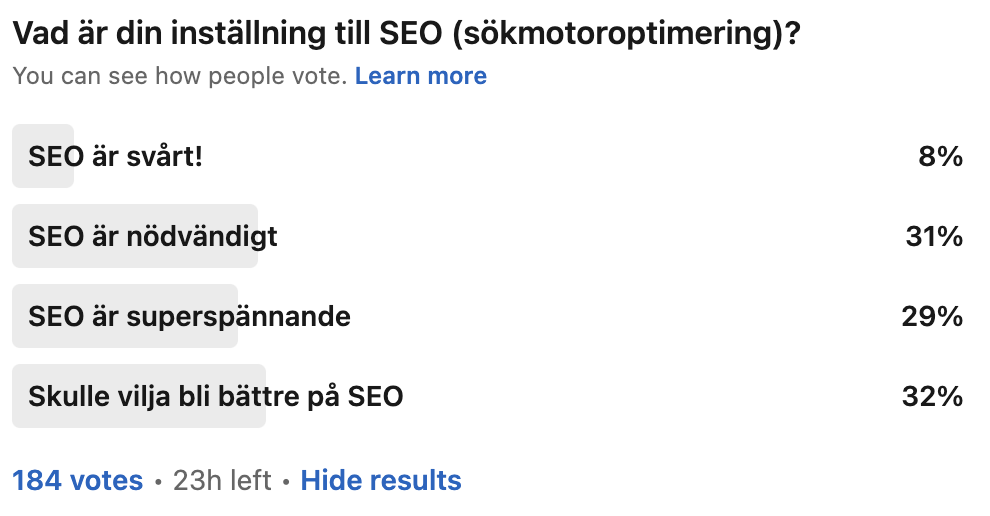
Task: Select the 'SEO är svårt!' option text
Action: pos(115,156)
